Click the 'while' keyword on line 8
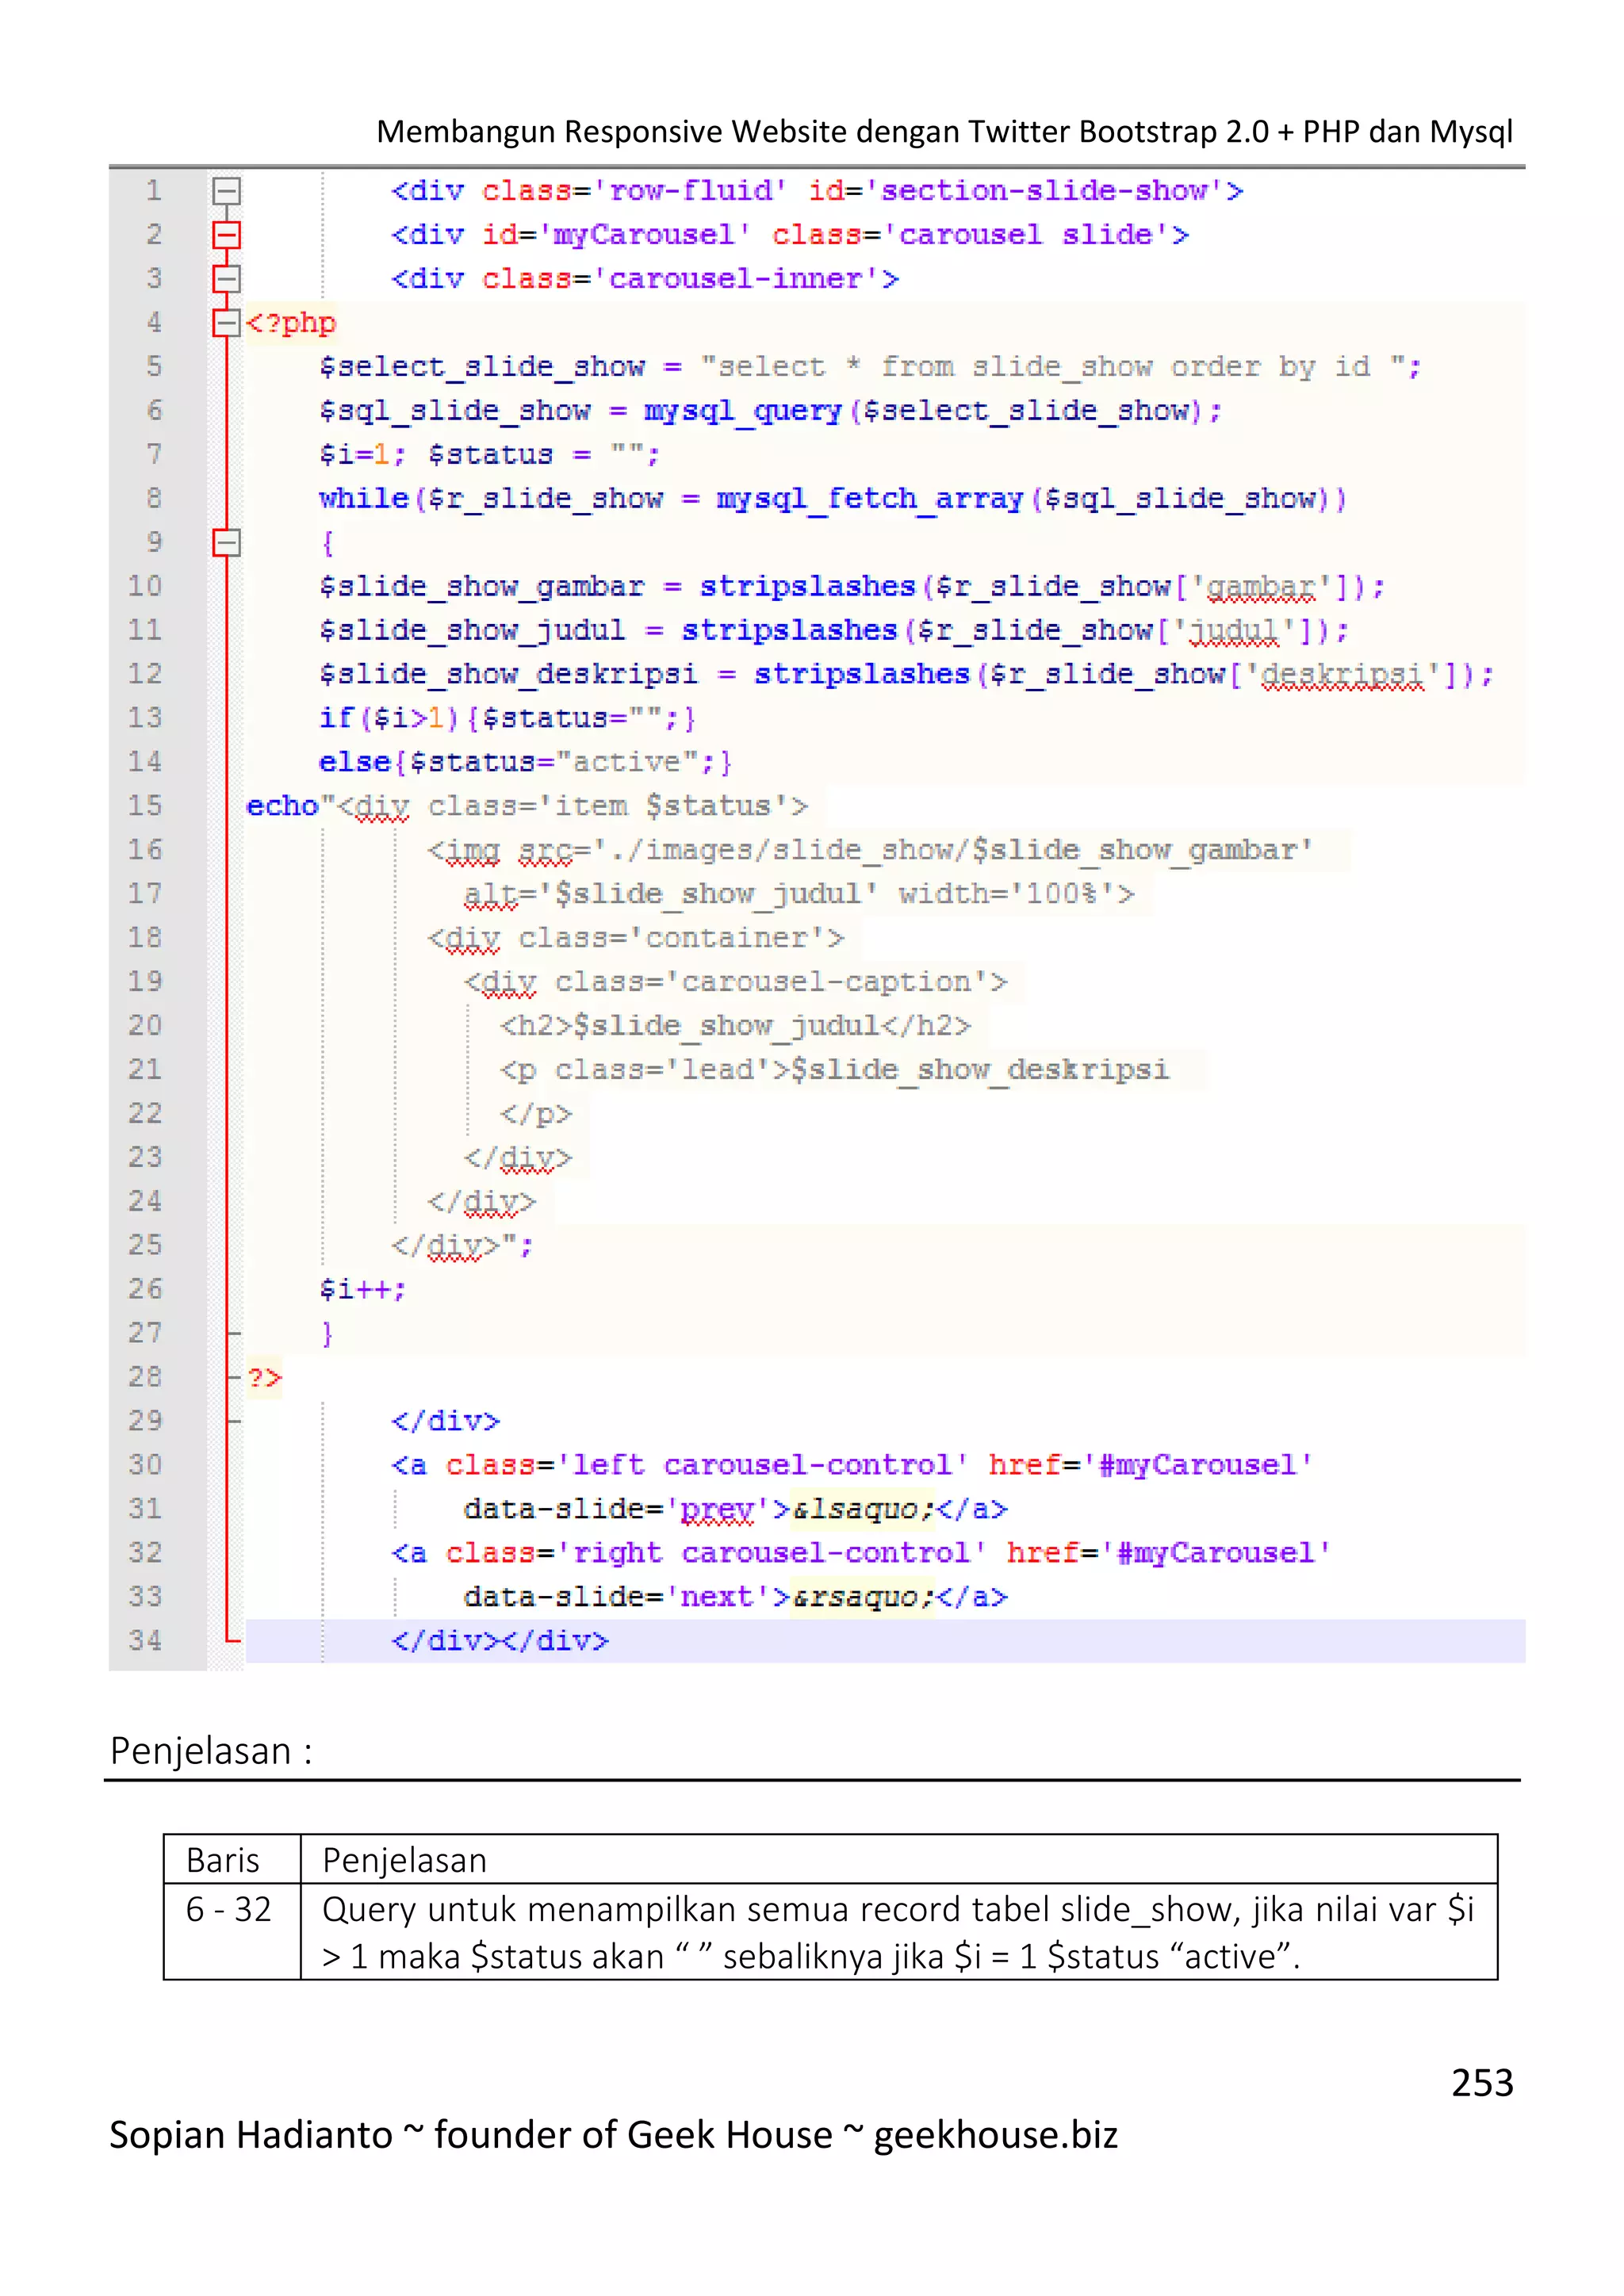Screen dimensions: 1624x2296 [x=364, y=498]
